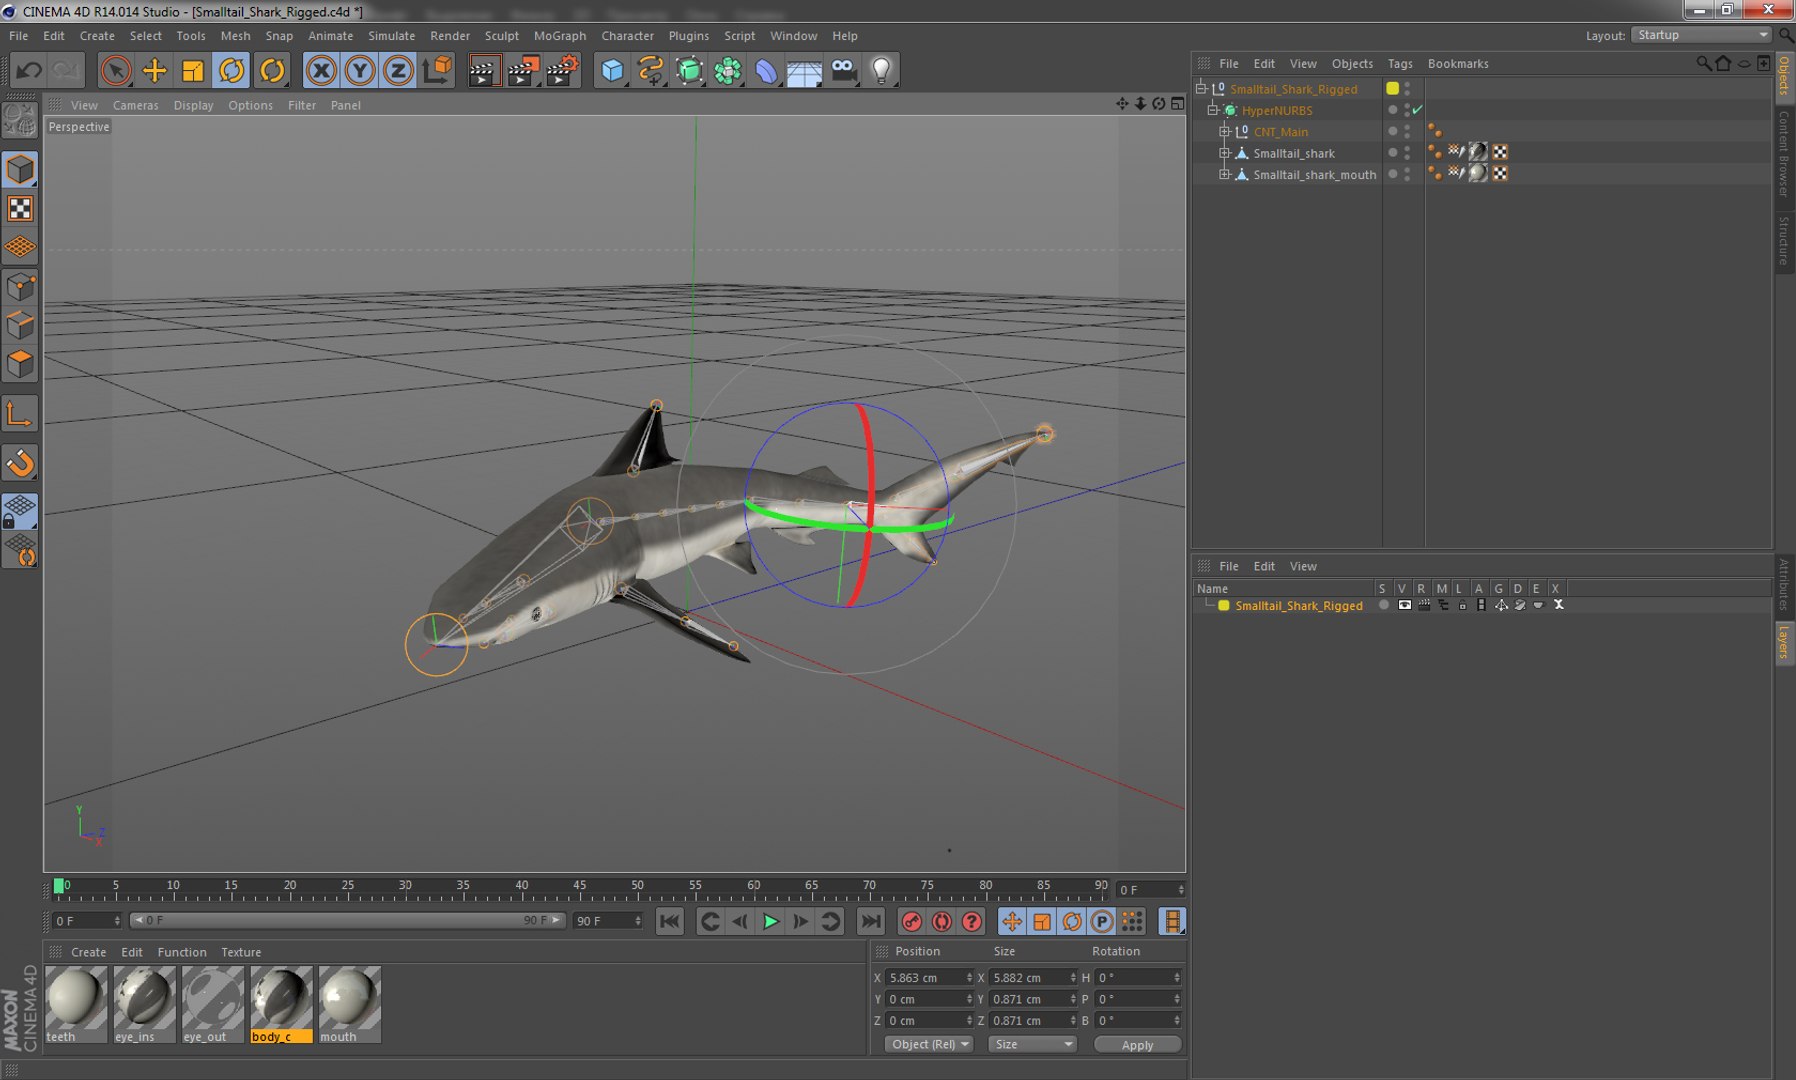Toggle Snap magnet icon
This screenshot has width=1796, height=1080.
pyautogui.click(x=20, y=463)
